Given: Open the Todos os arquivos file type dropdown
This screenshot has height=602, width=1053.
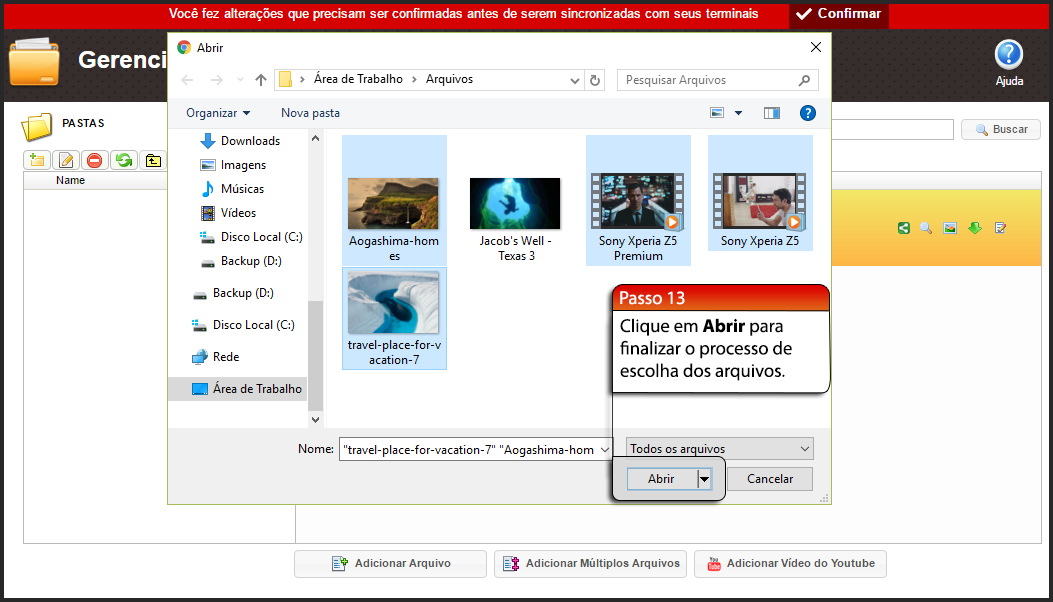Looking at the screenshot, I should point(718,448).
